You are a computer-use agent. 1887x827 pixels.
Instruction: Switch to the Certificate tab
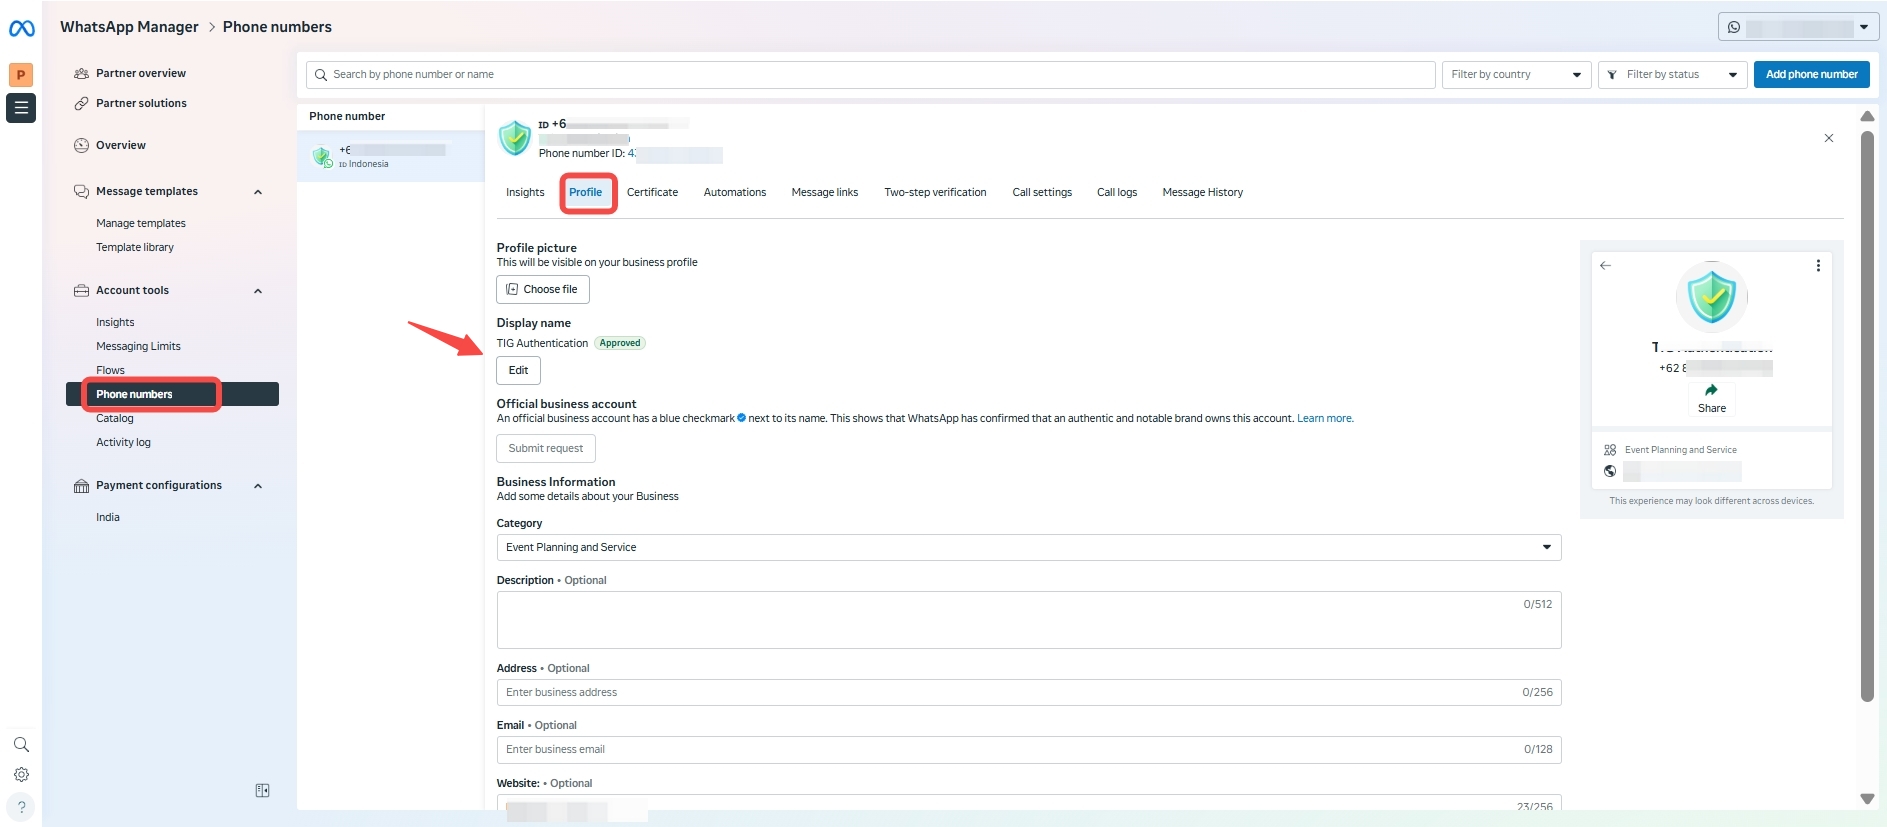pyautogui.click(x=652, y=193)
